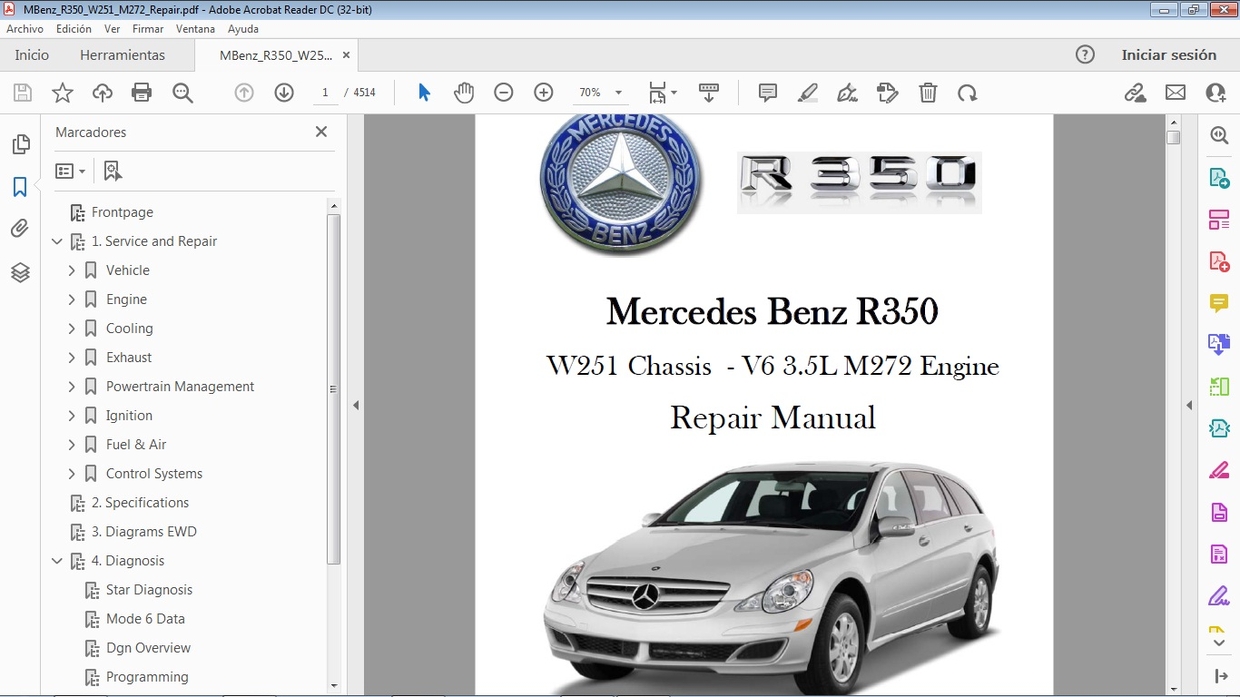Click Iniciar sesión button
Screen dimensions: 1240x697
tap(1169, 55)
